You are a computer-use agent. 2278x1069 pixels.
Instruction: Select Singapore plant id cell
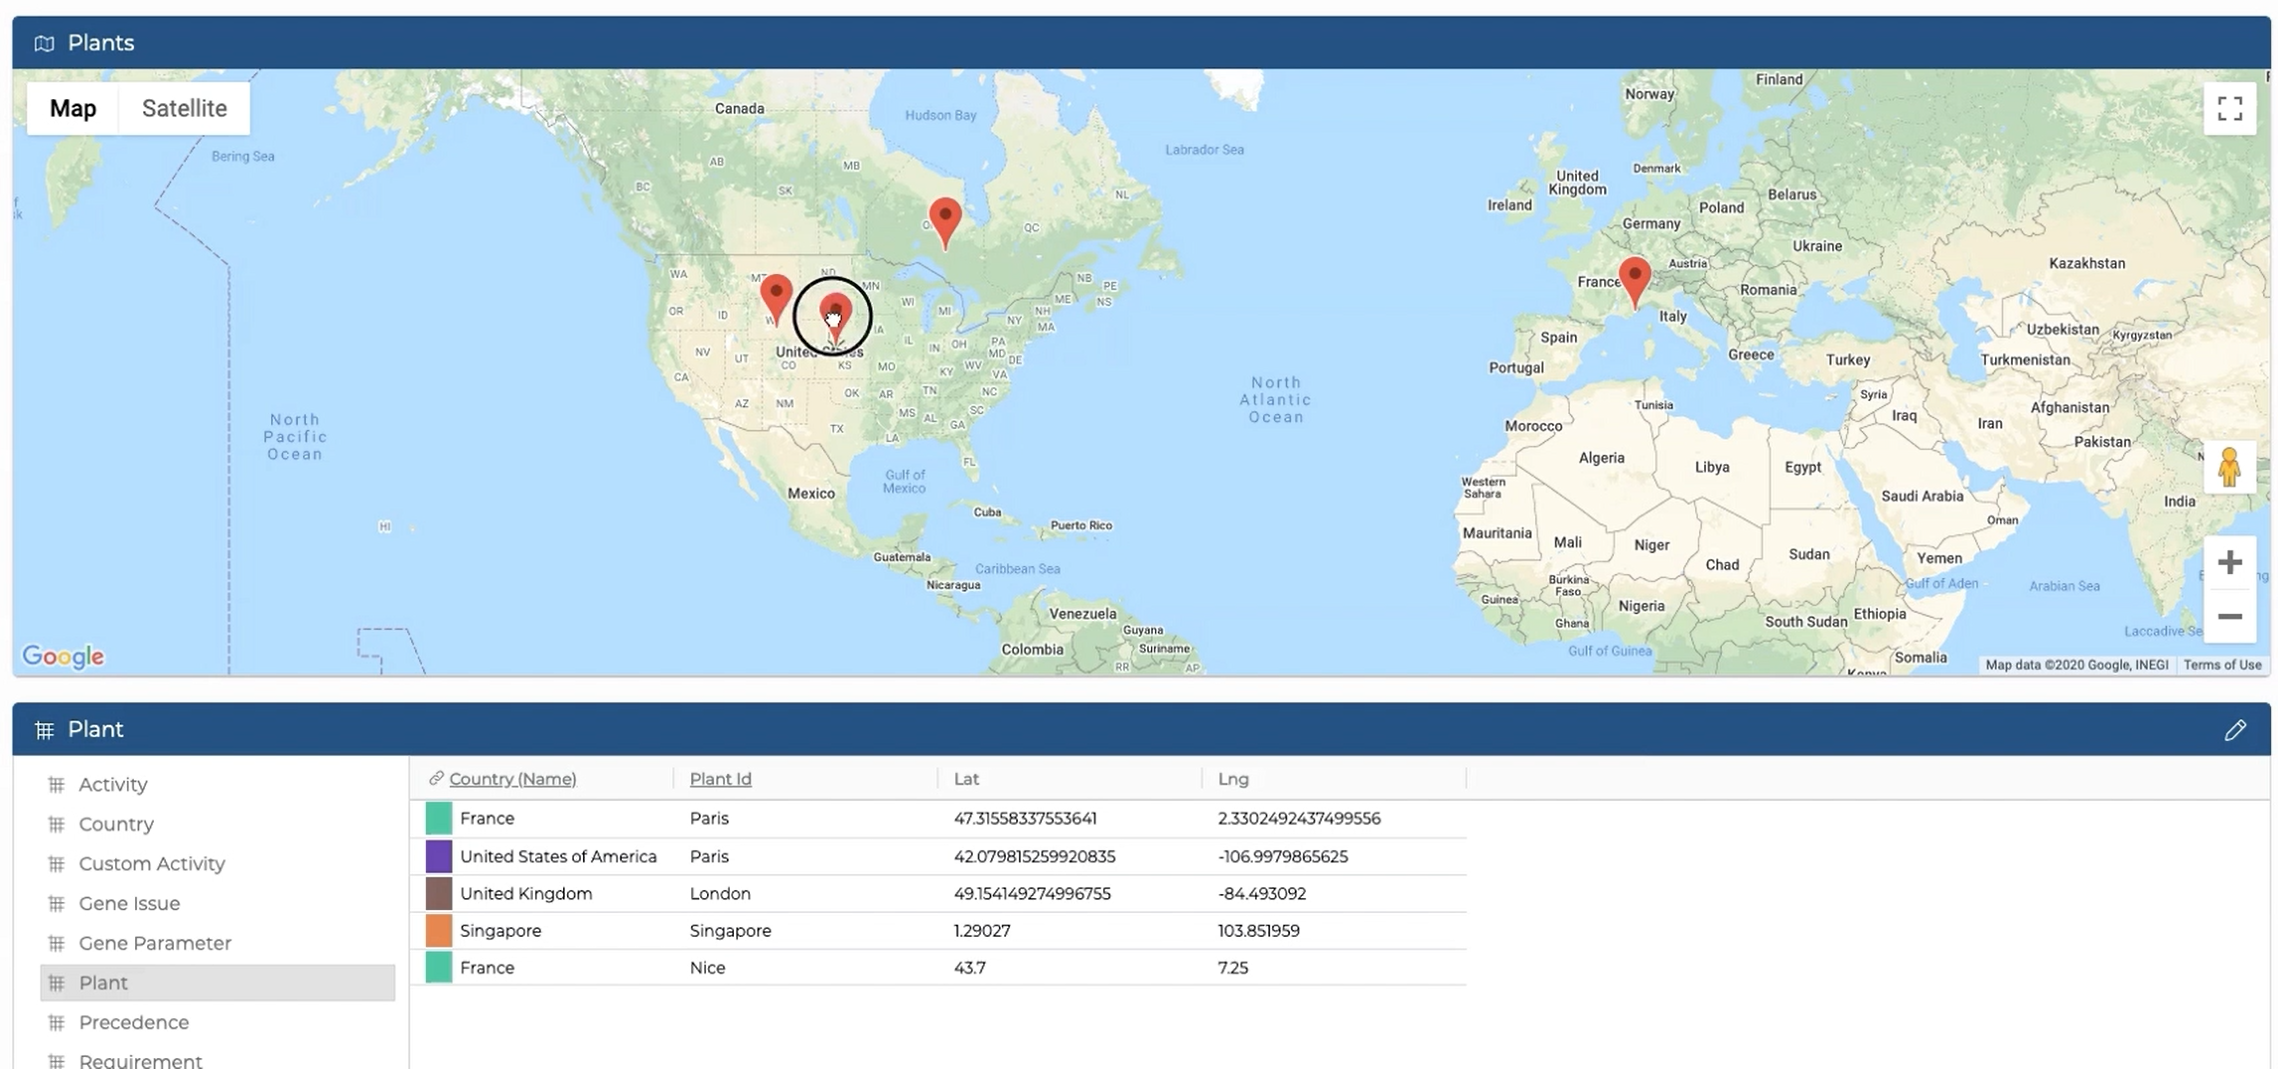coord(730,930)
